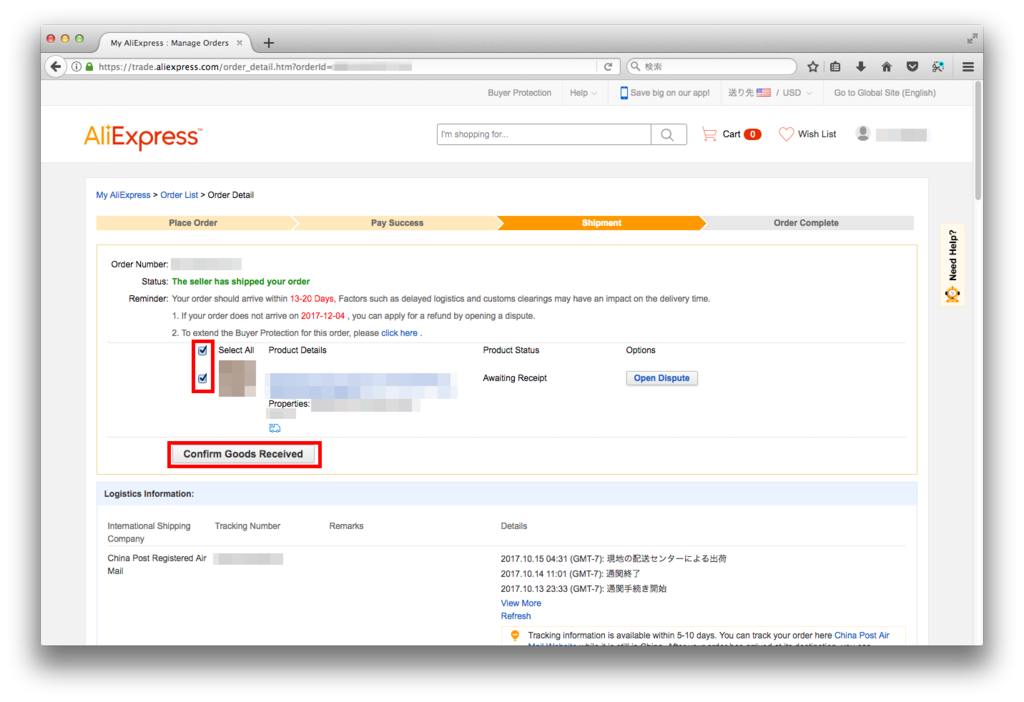Open the ship-to country and USD currency dropdown

coord(771,93)
